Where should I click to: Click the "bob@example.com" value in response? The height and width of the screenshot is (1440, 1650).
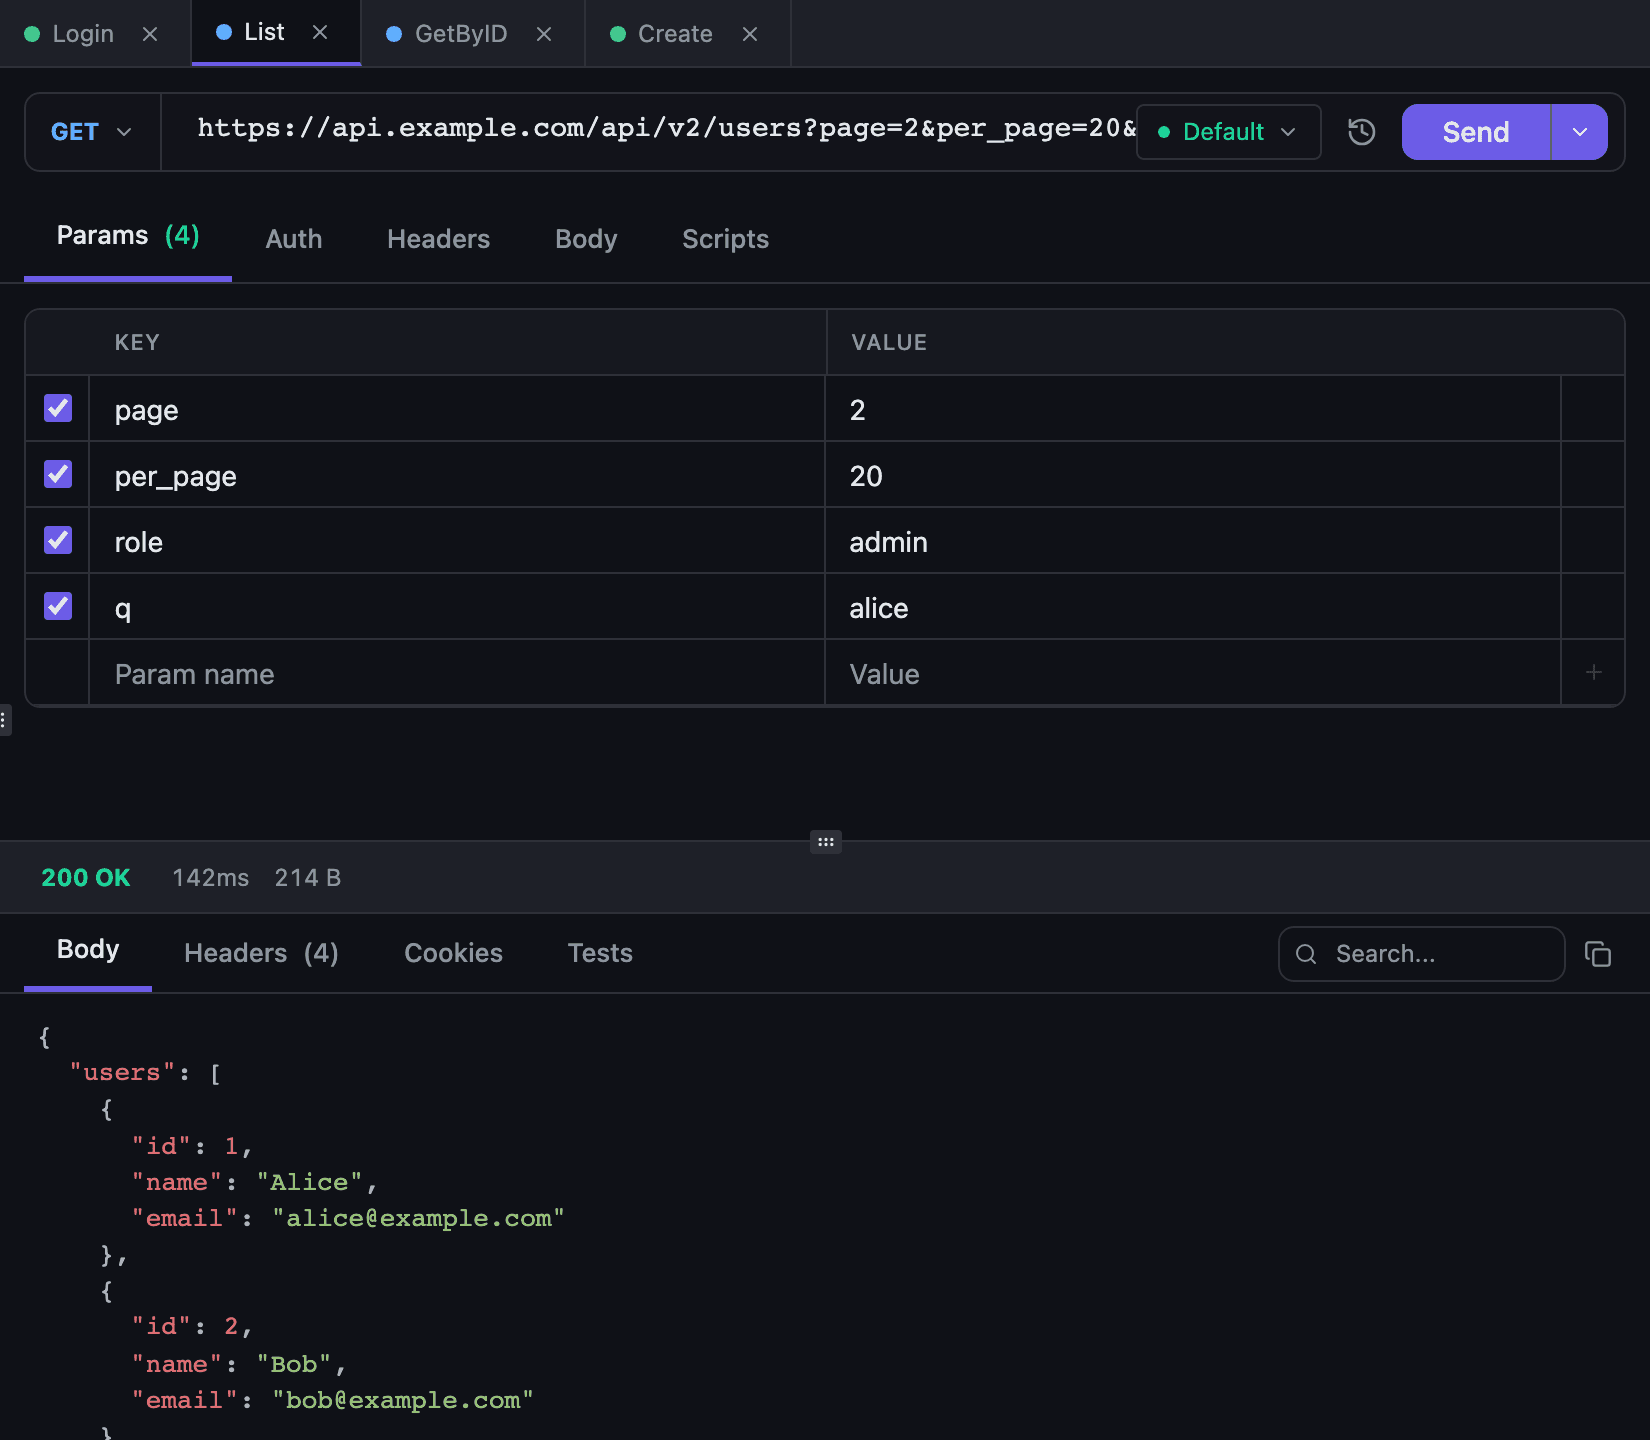(403, 1400)
